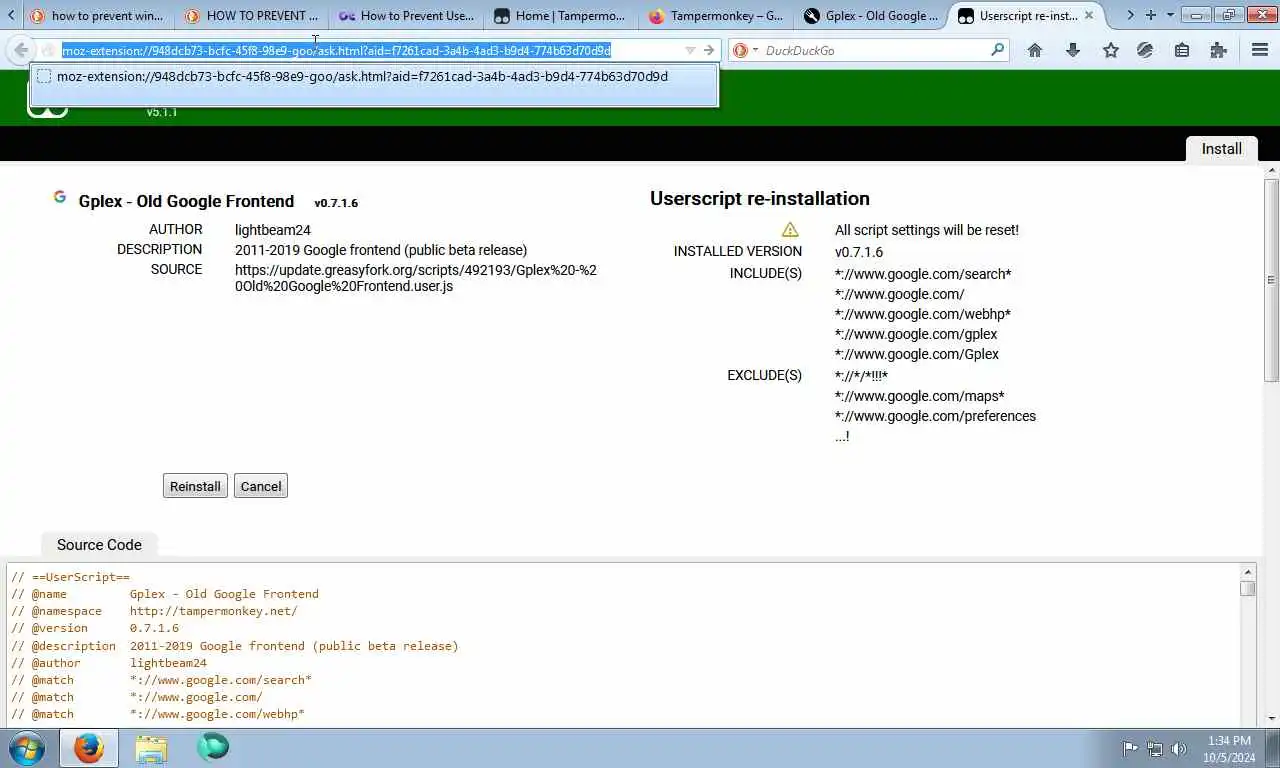The width and height of the screenshot is (1280, 768).
Task: Open the Windows Start button
Action: (x=26, y=748)
